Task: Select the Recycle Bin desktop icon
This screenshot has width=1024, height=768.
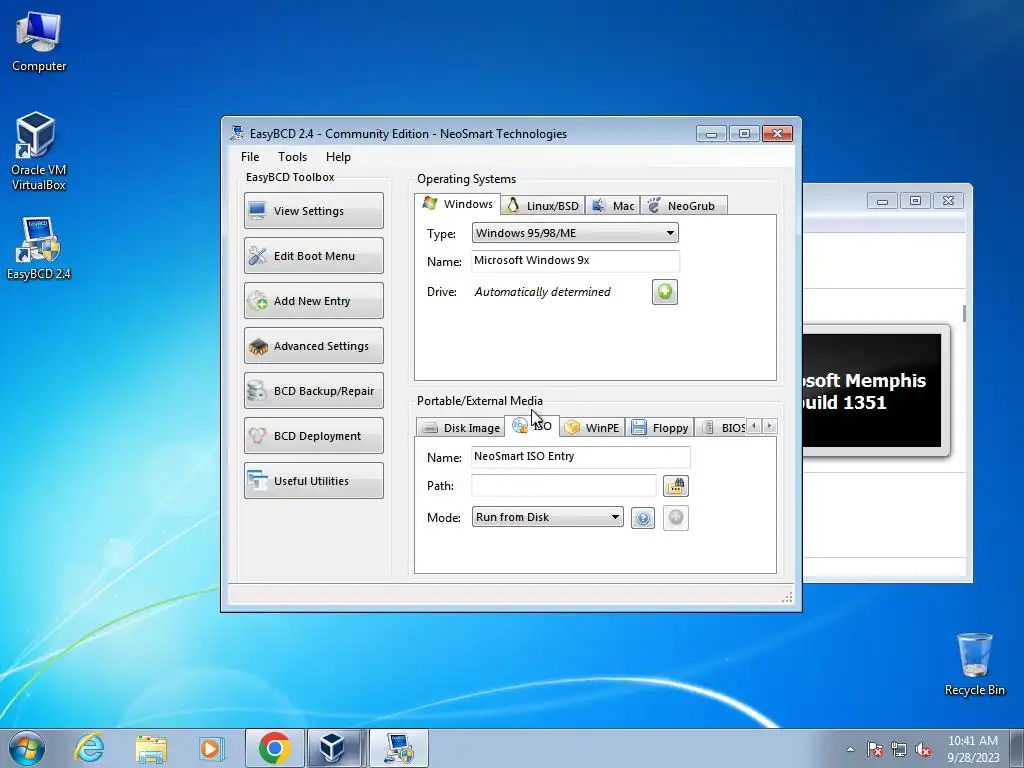Action: [x=974, y=664]
